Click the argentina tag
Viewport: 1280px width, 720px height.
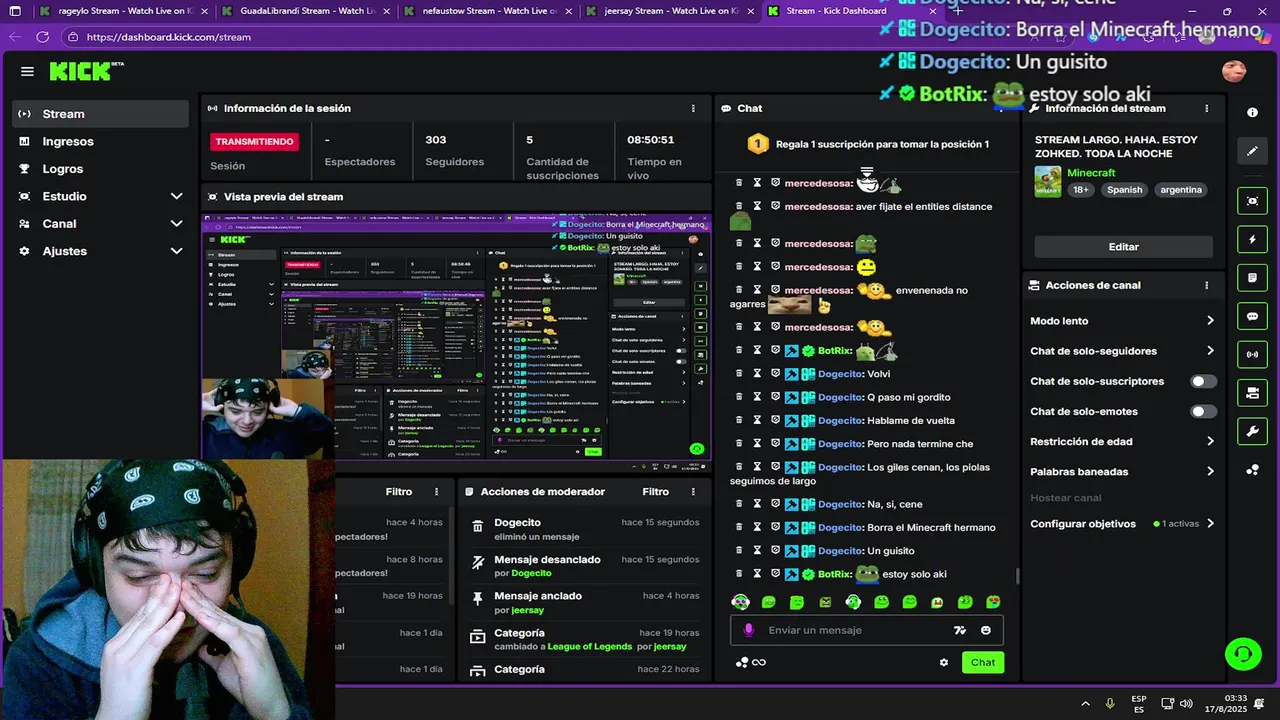tap(1181, 190)
